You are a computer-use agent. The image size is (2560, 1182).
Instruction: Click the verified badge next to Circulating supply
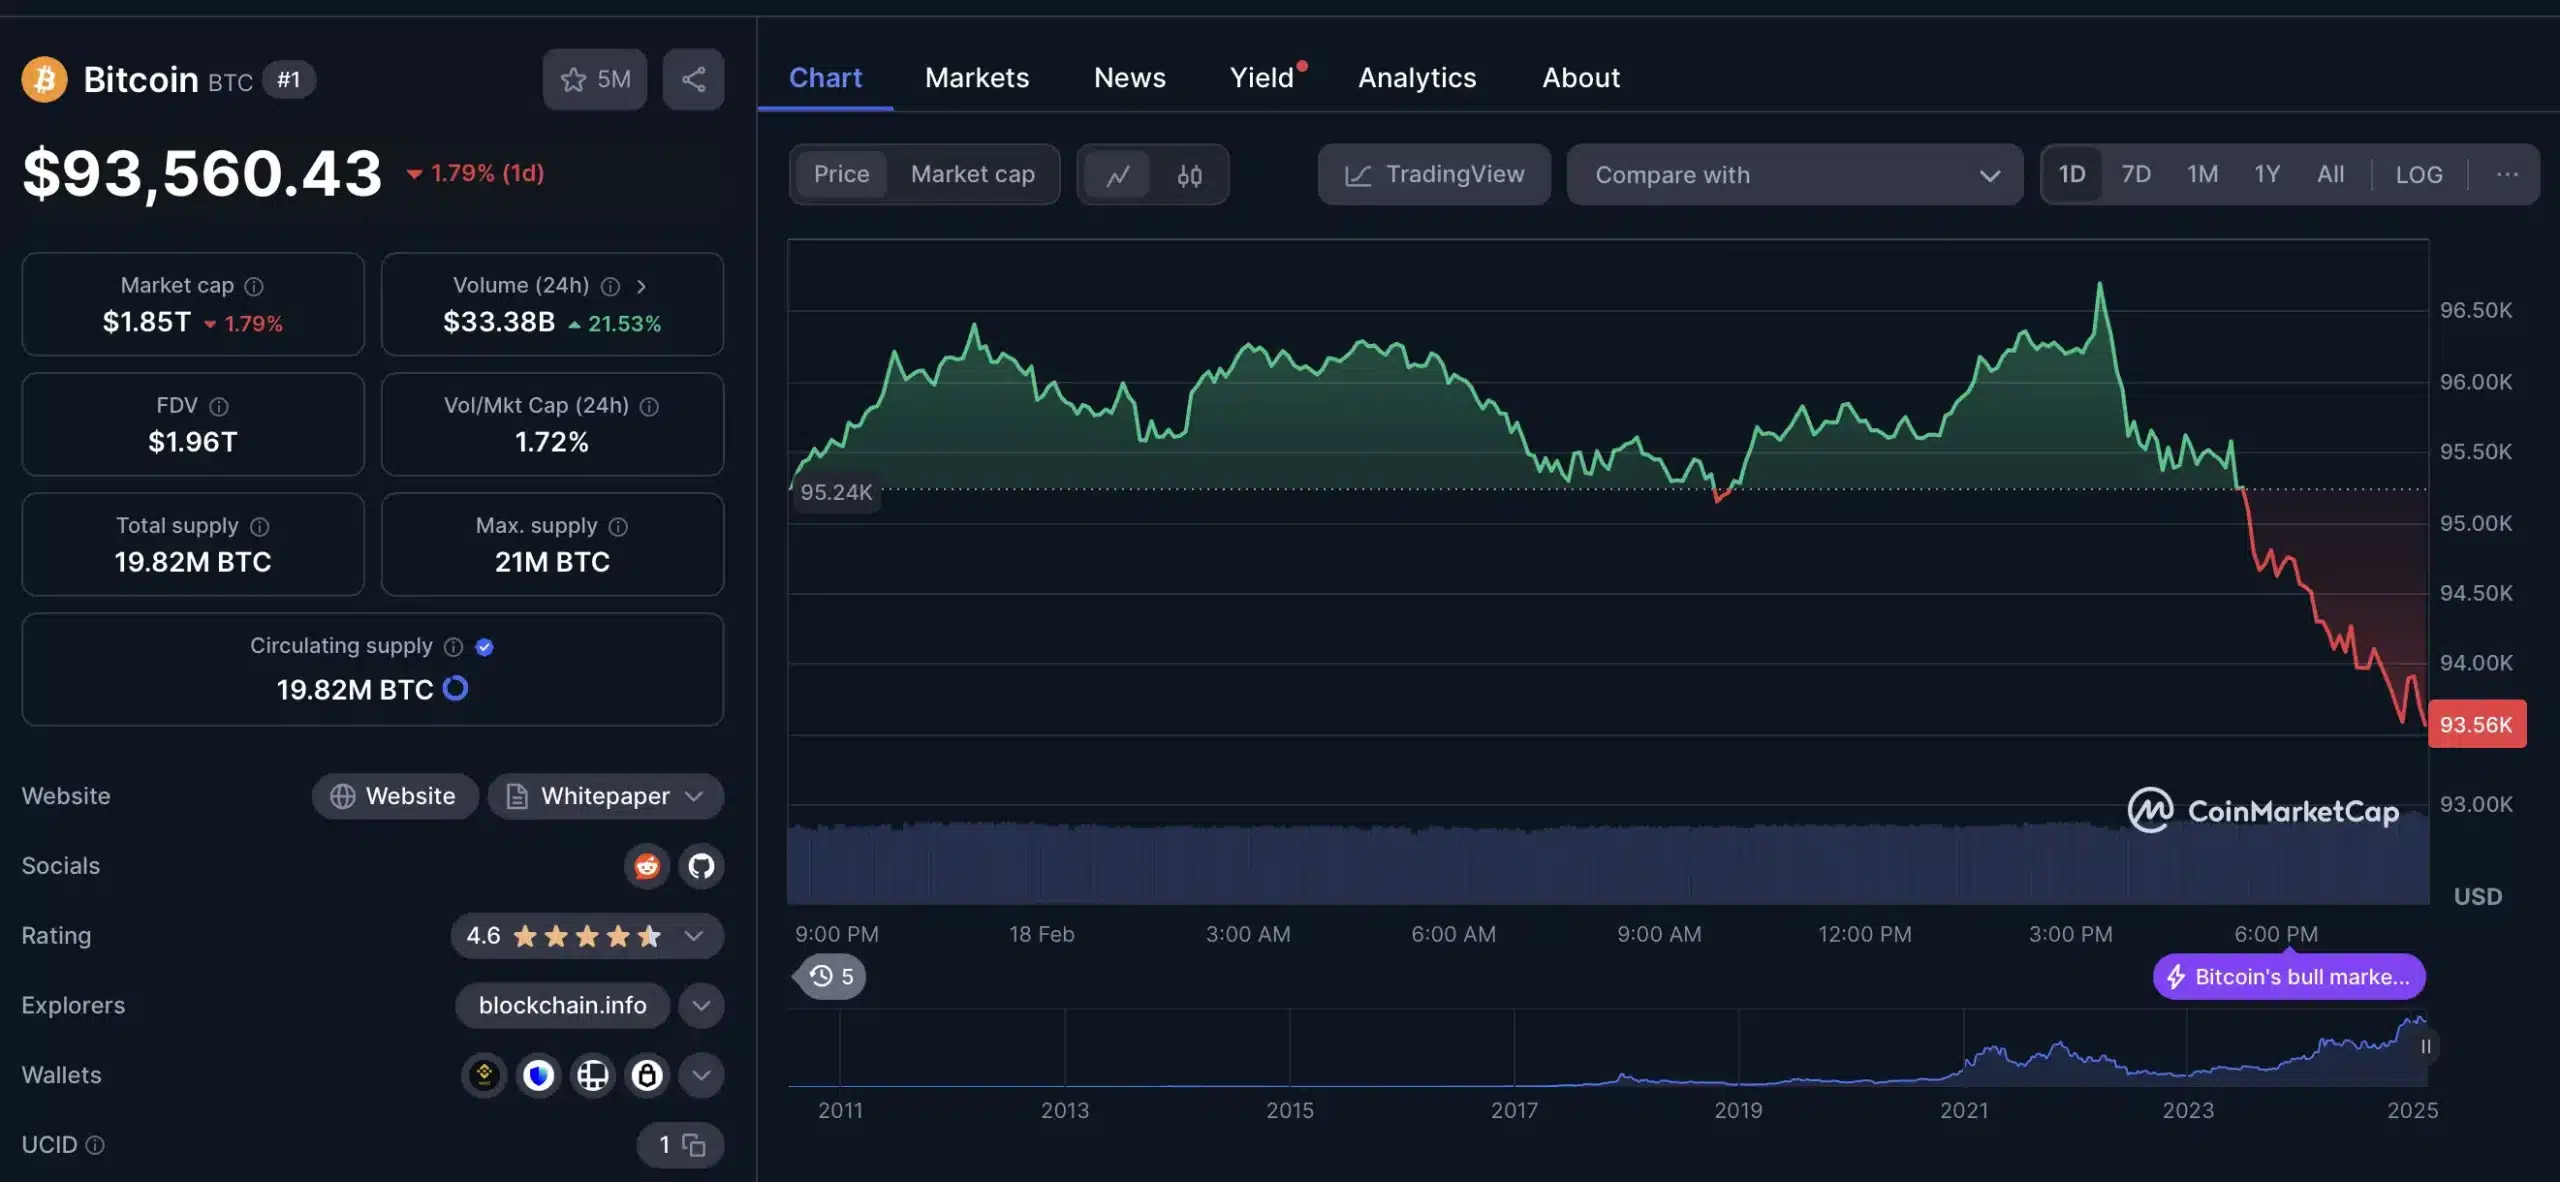point(484,647)
